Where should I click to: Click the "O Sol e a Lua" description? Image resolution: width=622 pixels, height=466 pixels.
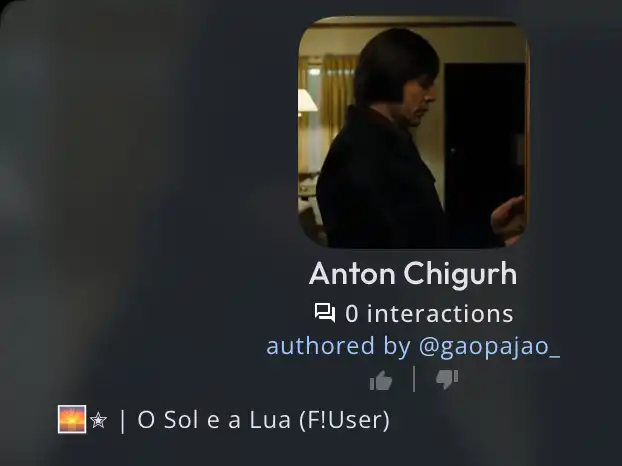click(x=214, y=420)
